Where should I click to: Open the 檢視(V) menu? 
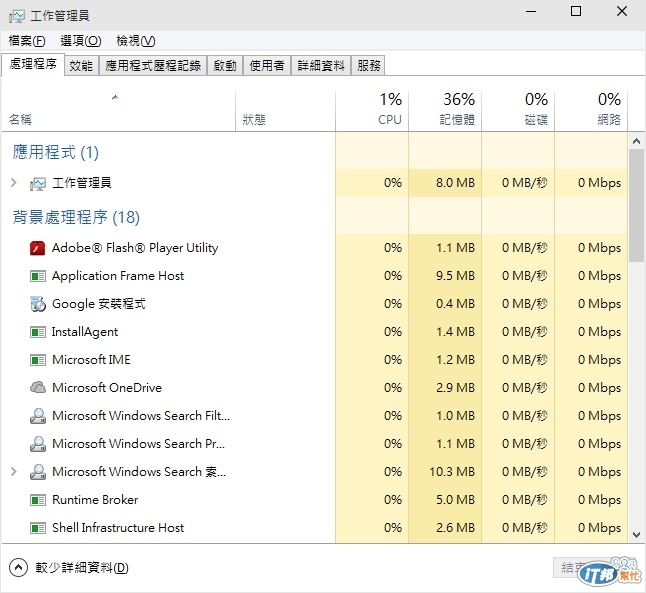(x=136, y=41)
